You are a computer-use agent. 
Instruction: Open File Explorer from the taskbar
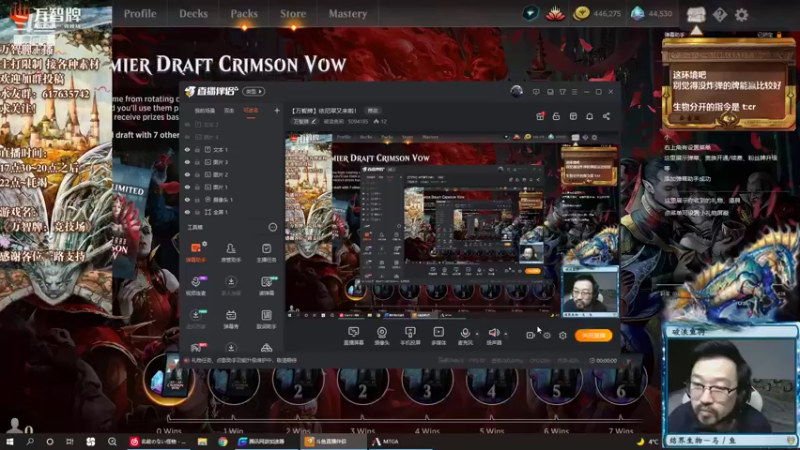(203, 442)
